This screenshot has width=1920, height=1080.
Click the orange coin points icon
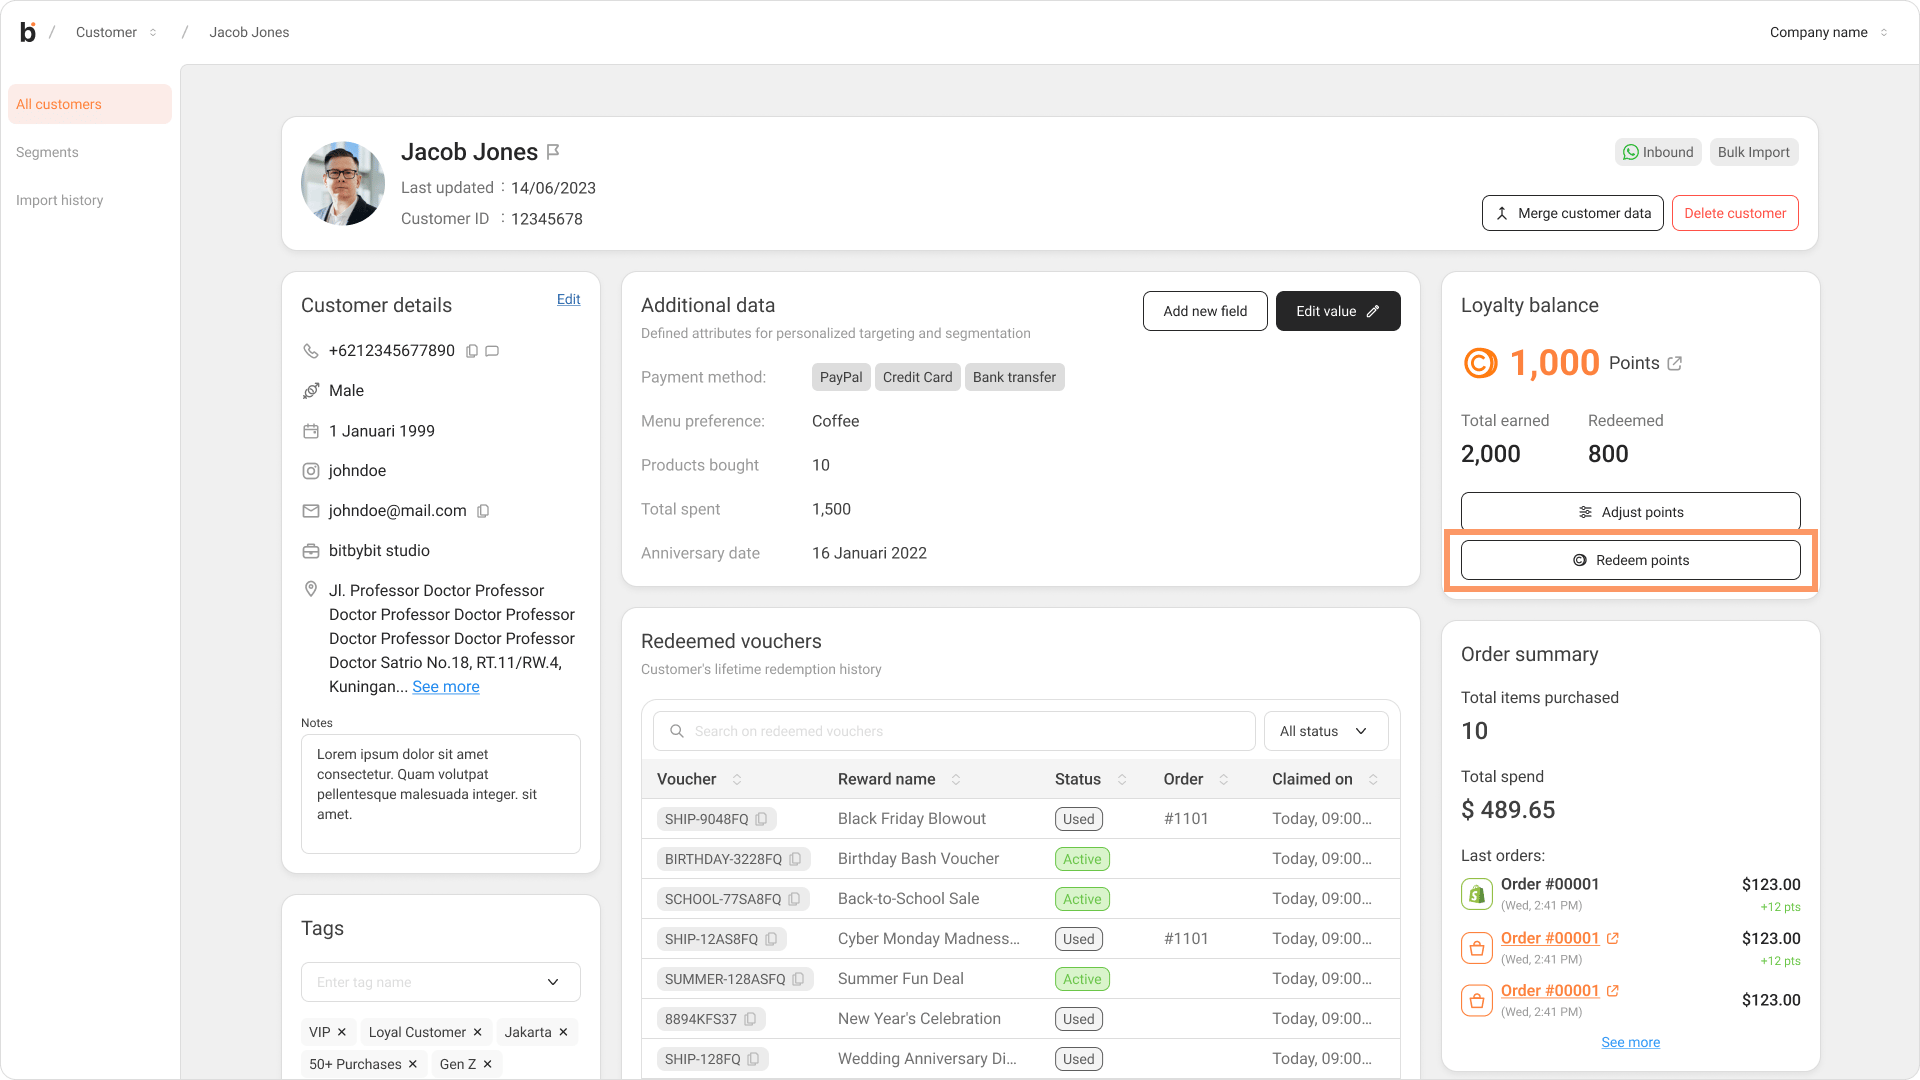click(x=1481, y=363)
